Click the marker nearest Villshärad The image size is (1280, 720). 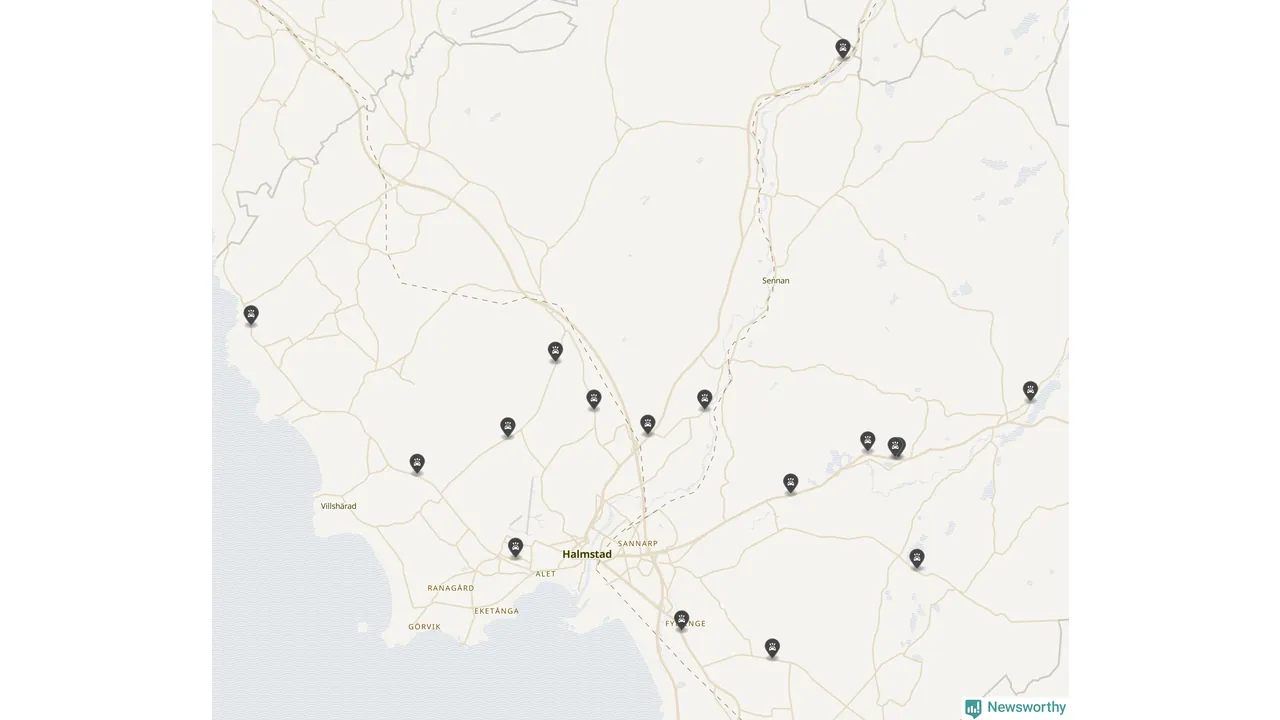tap(417, 463)
